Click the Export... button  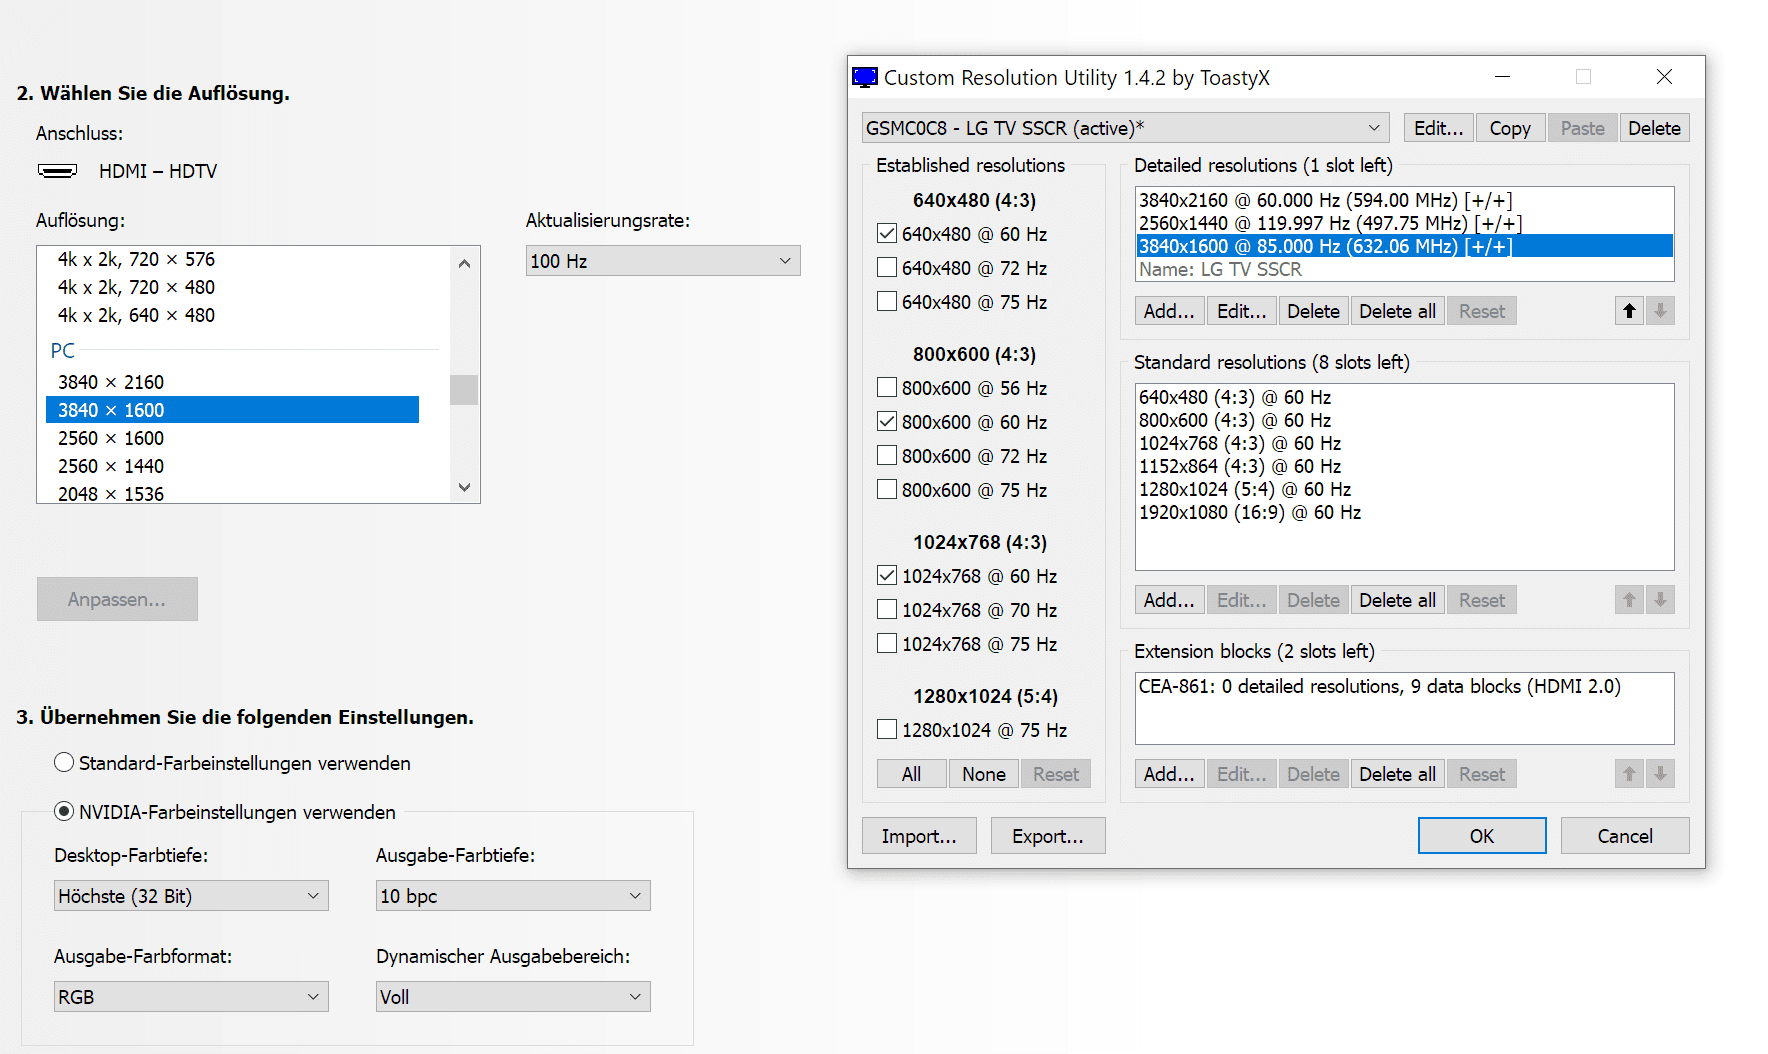pos(1048,836)
